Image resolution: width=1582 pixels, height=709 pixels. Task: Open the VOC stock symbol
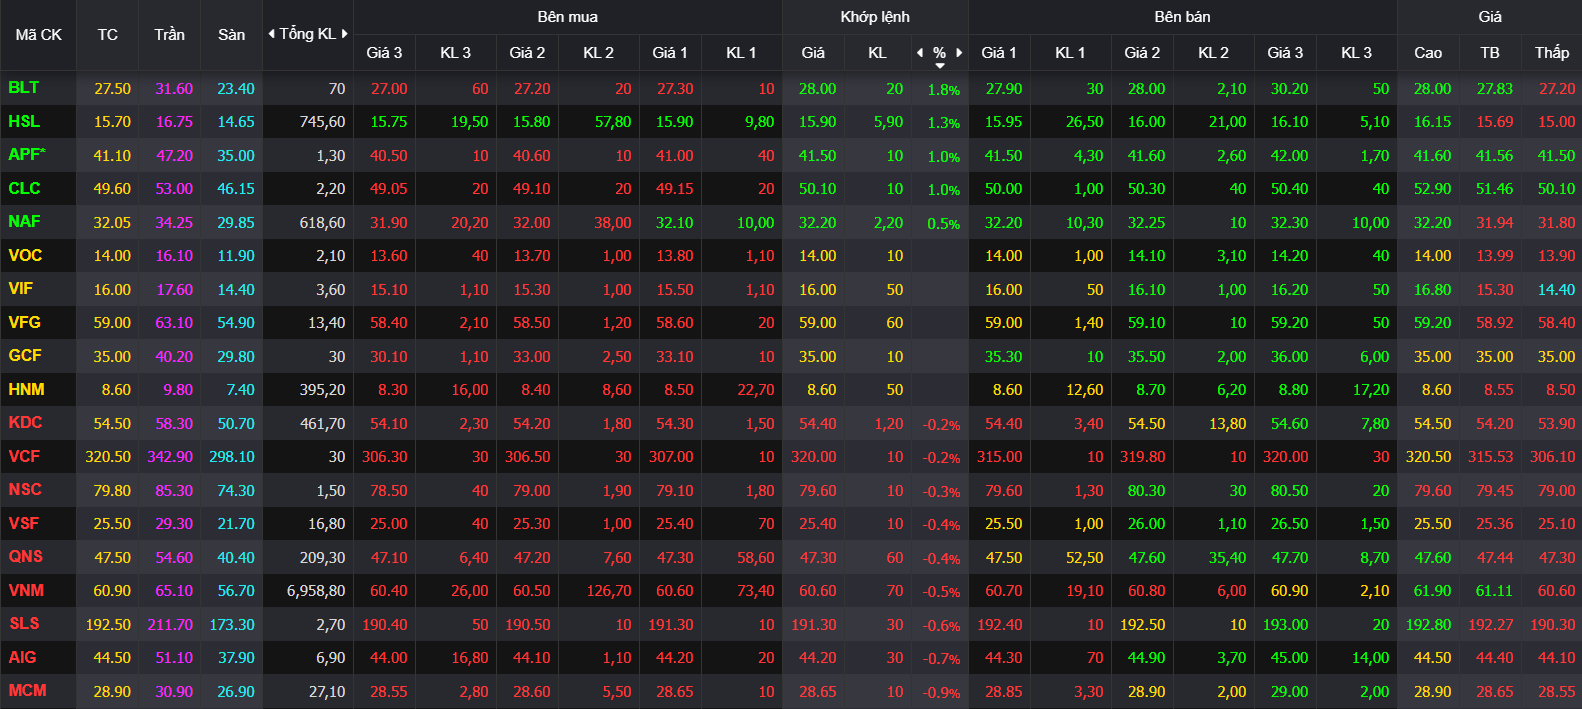coord(25,256)
